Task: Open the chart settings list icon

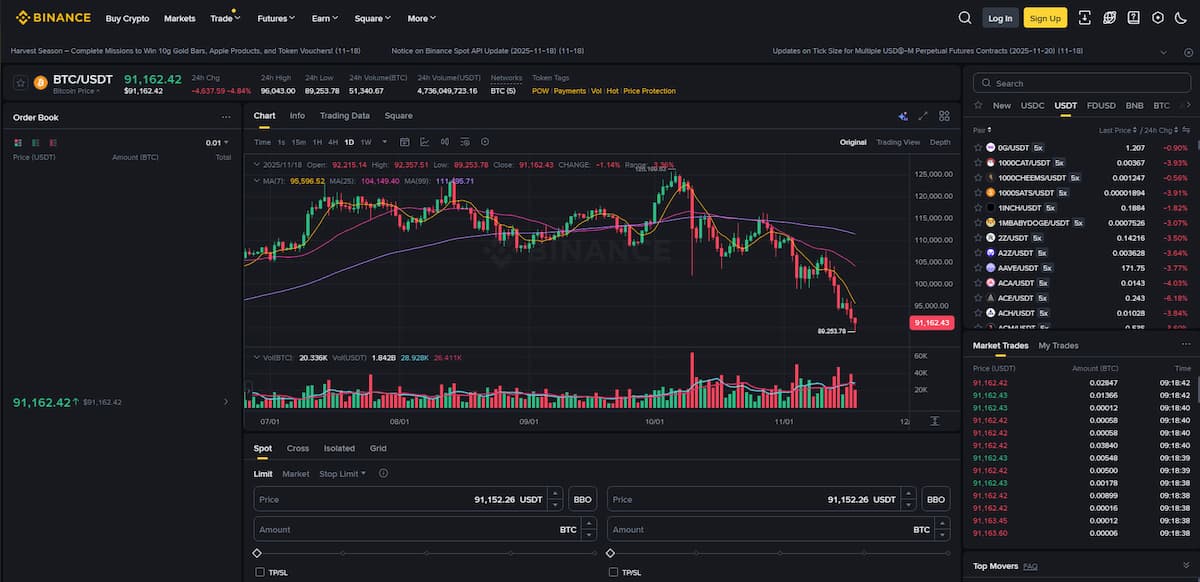Action: [x=465, y=142]
